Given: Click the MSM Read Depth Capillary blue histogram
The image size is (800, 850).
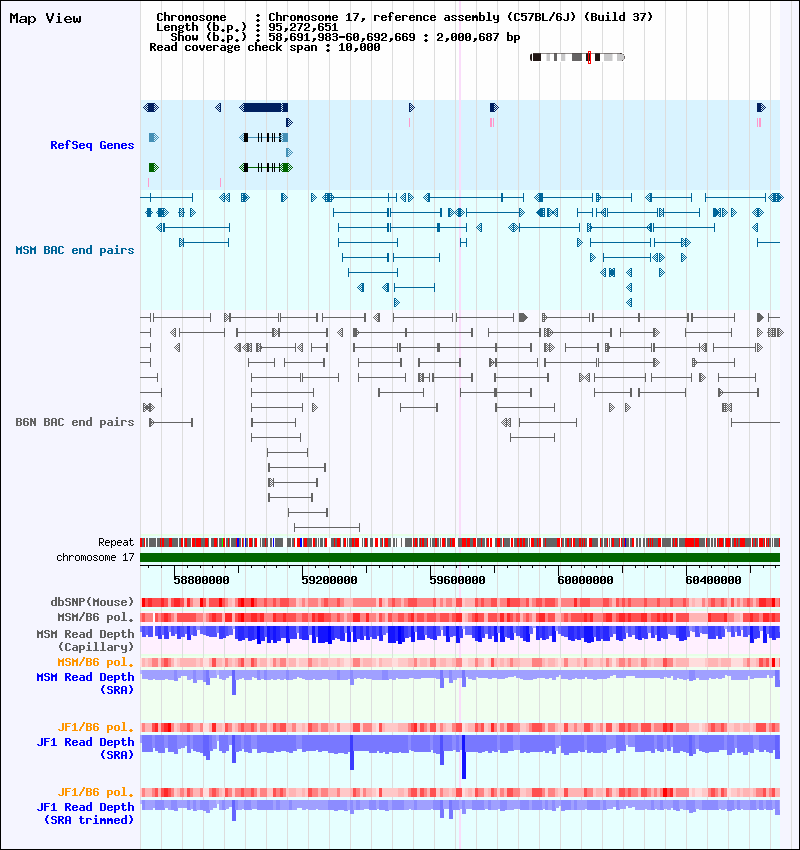Looking at the screenshot, I should click(460, 635).
